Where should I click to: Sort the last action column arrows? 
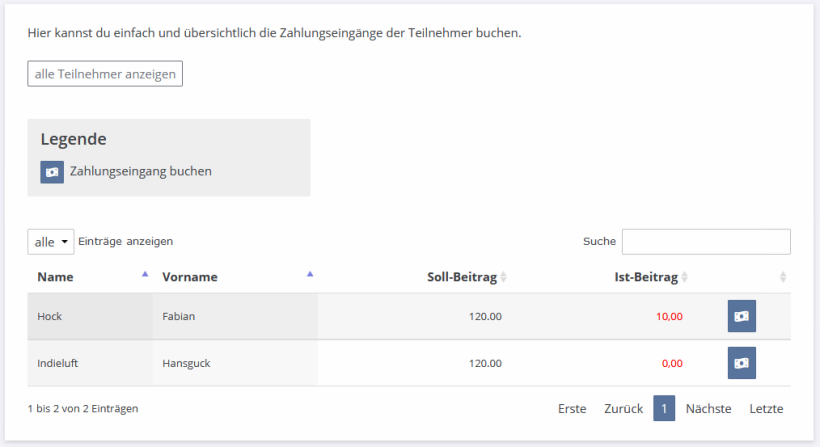[x=783, y=277]
